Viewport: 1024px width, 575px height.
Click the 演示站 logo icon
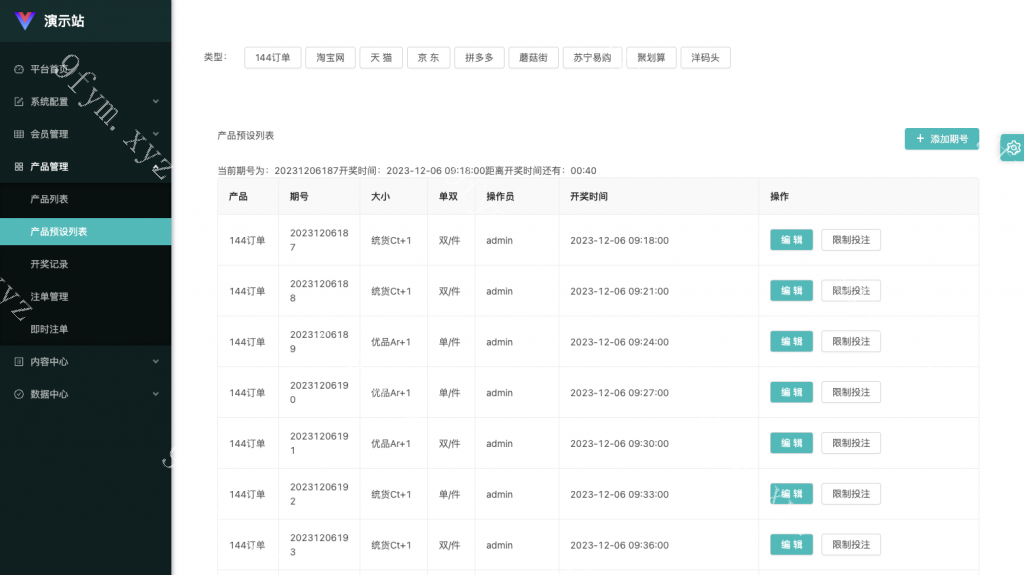click(25, 21)
